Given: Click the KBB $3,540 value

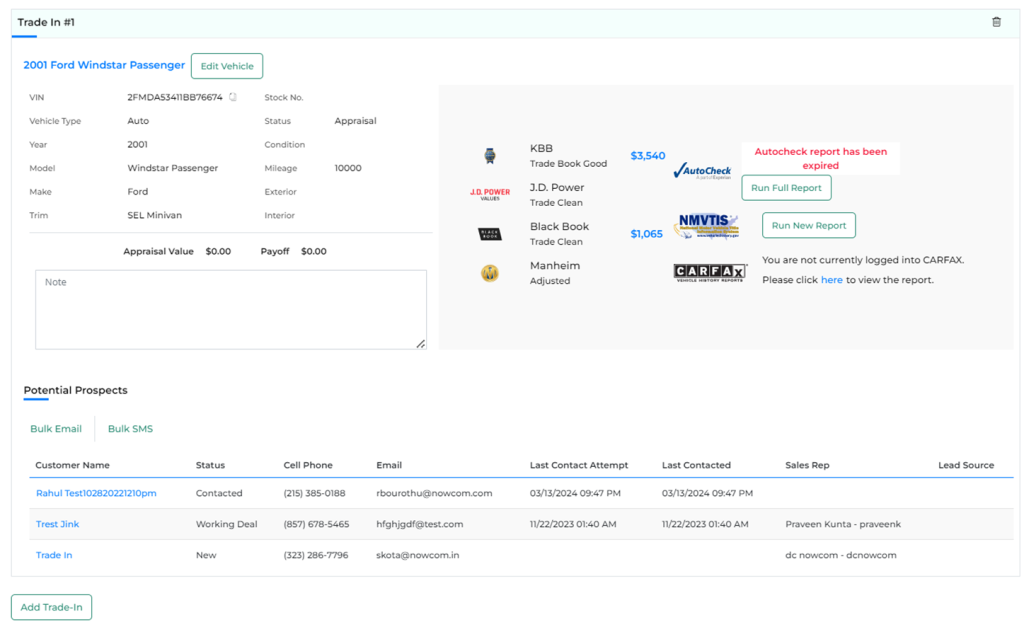Looking at the screenshot, I should point(647,156).
